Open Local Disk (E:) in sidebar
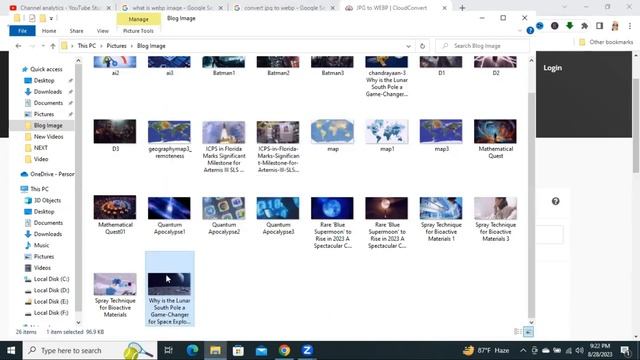The height and width of the screenshot is (360, 640). point(51,302)
